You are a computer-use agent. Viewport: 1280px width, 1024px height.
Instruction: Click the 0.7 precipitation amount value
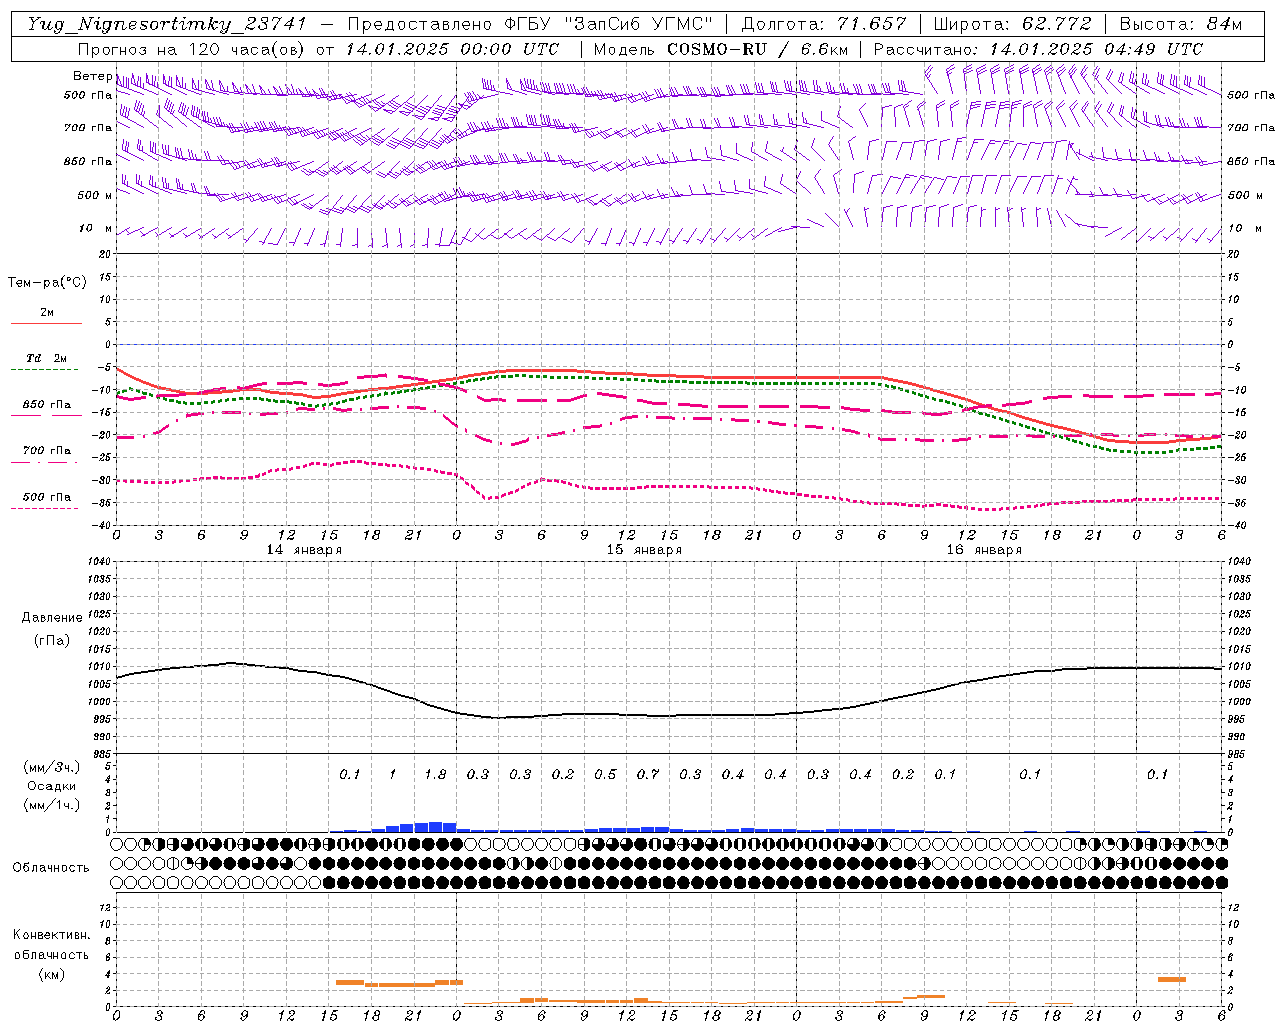[x=648, y=775]
